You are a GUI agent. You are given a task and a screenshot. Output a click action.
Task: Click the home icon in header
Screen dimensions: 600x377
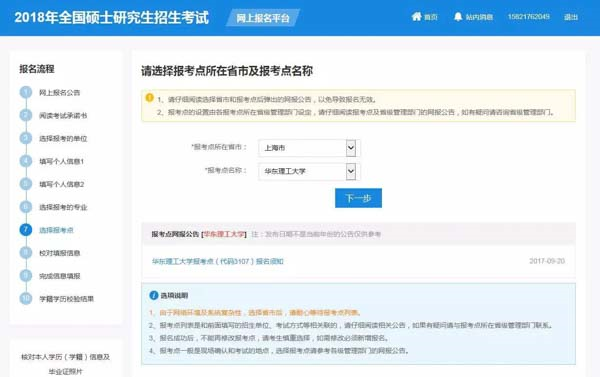[x=416, y=17]
